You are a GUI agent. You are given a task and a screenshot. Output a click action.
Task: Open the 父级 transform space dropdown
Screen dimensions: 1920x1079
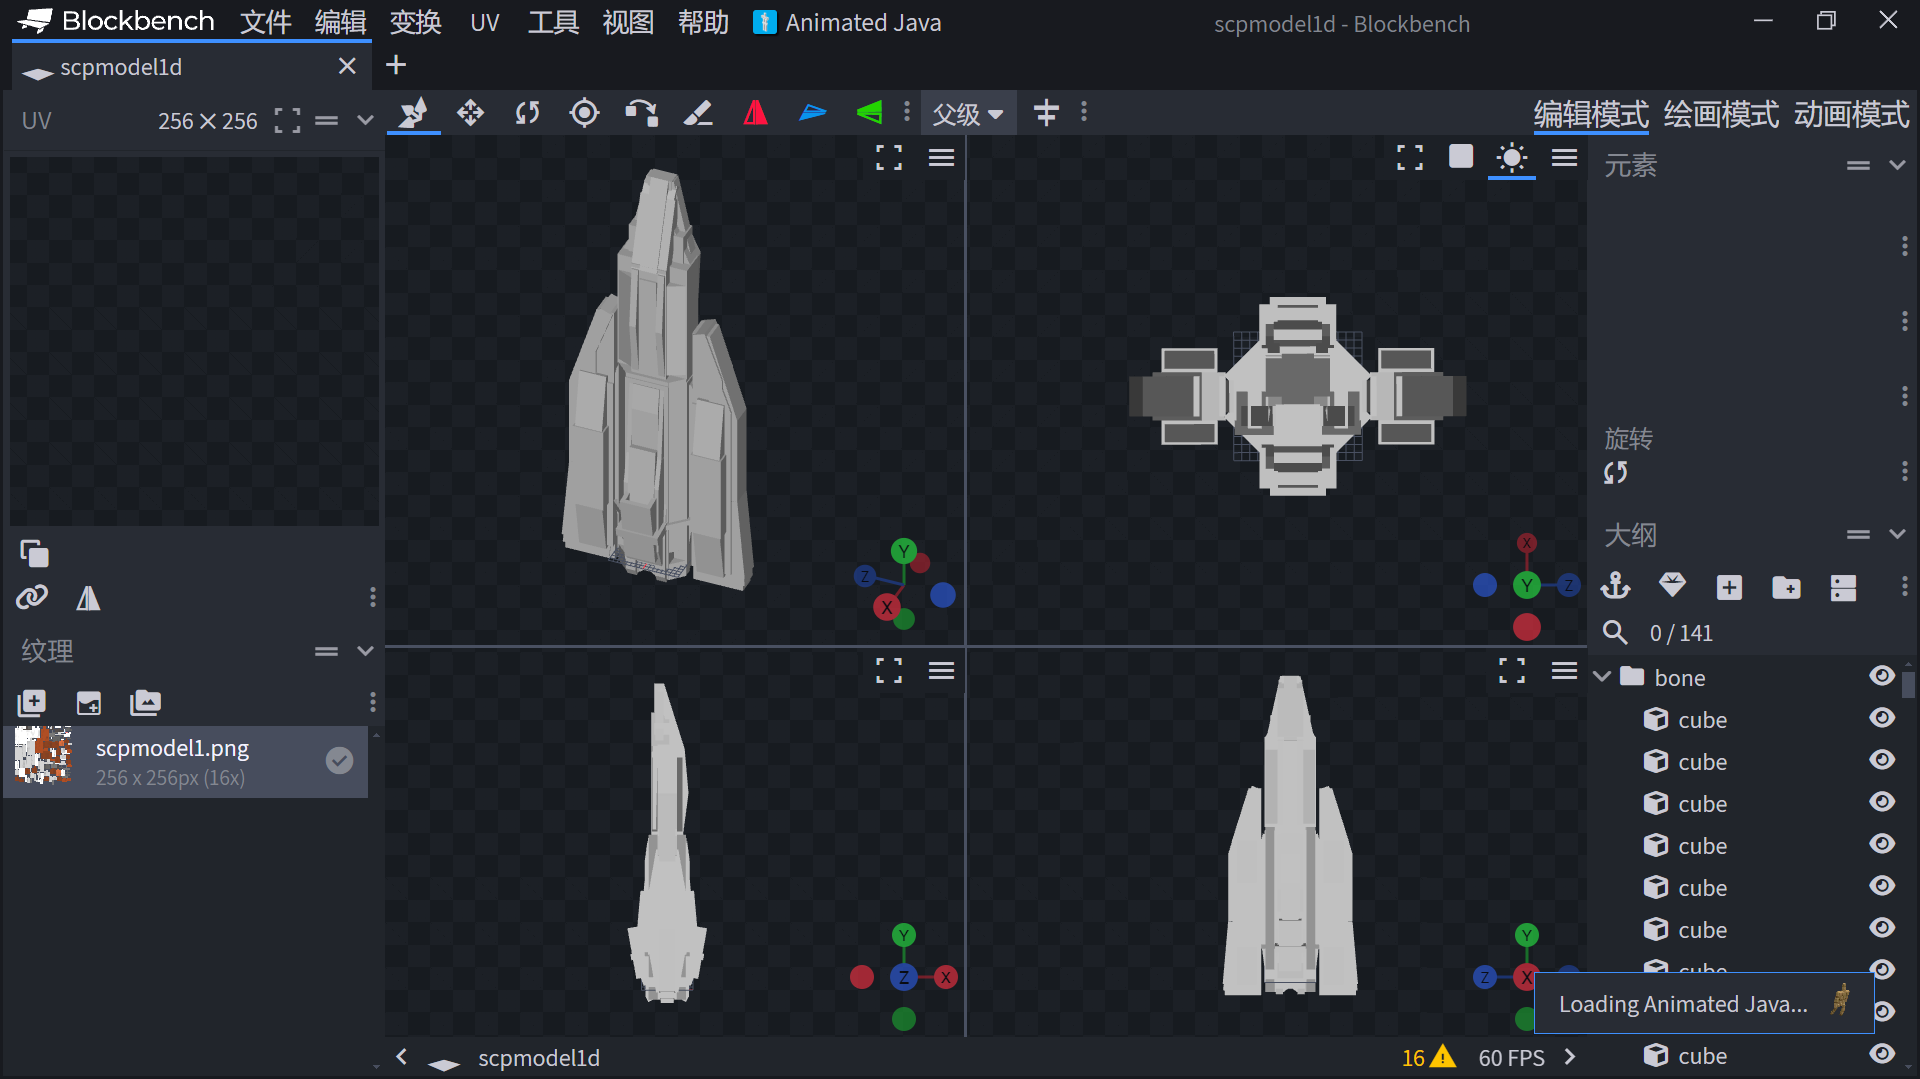click(x=967, y=114)
